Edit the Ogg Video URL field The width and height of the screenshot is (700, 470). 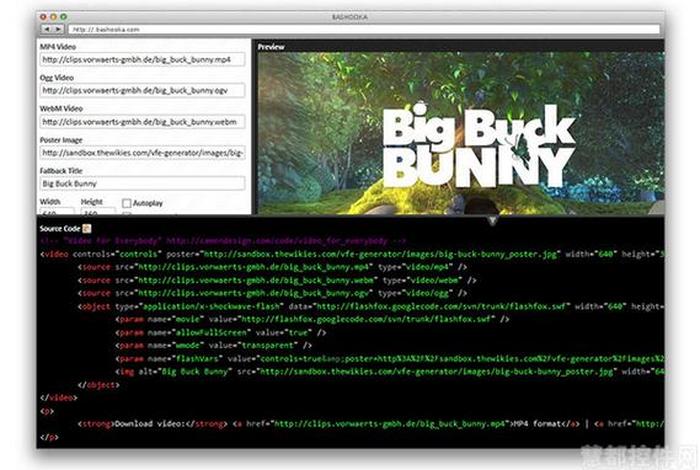point(142,91)
